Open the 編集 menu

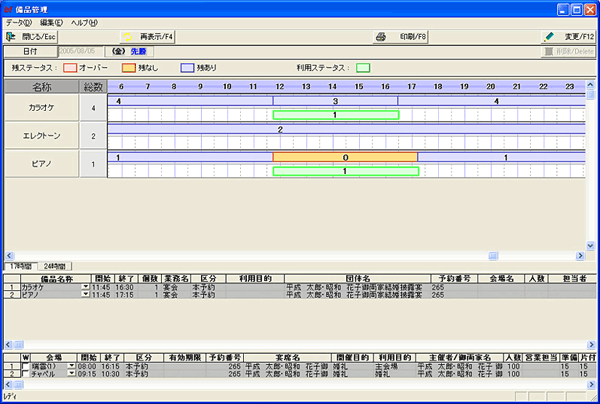(52, 21)
